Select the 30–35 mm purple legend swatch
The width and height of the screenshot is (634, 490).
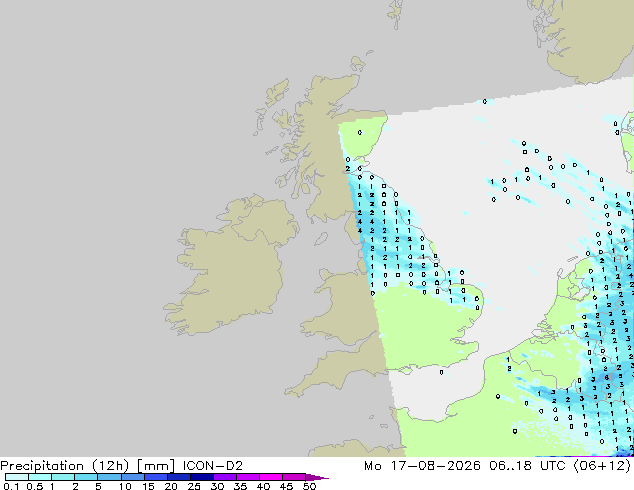pos(224,477)
